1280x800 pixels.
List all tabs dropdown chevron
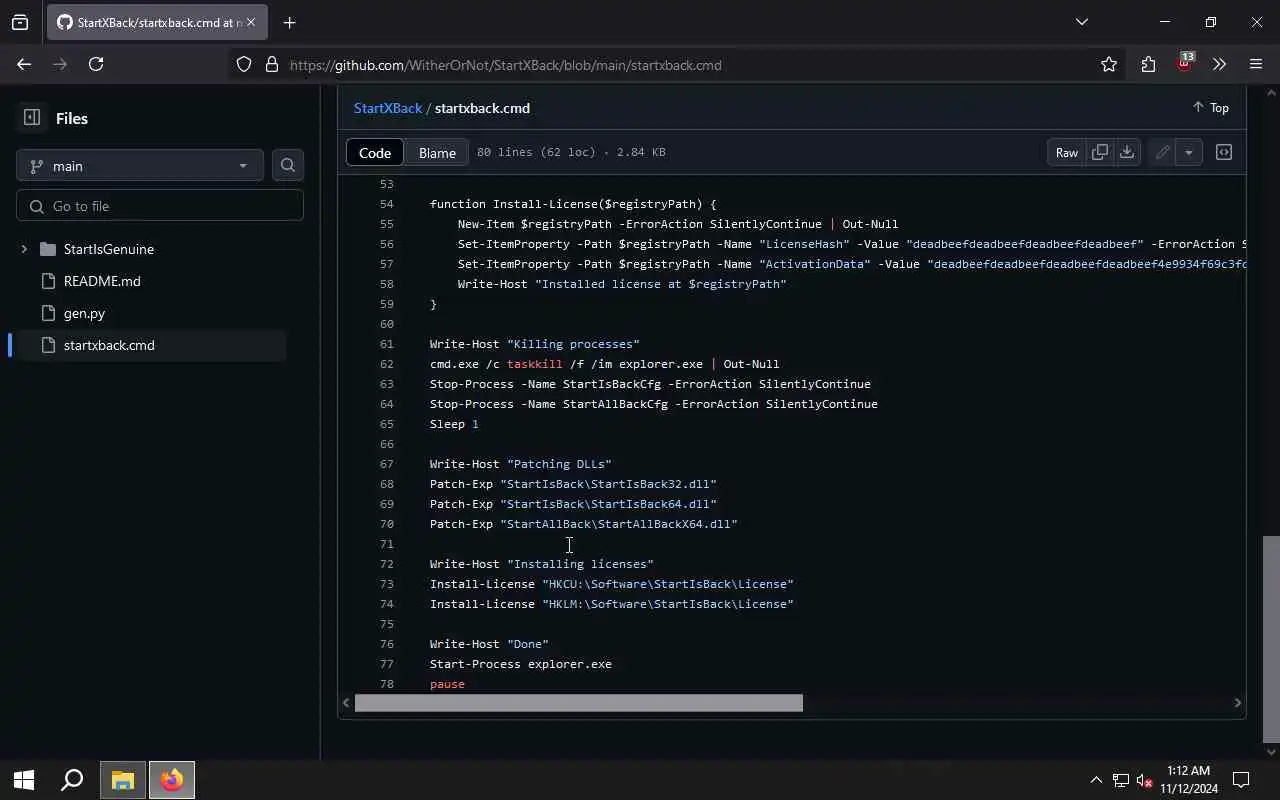click(1081, 22)
